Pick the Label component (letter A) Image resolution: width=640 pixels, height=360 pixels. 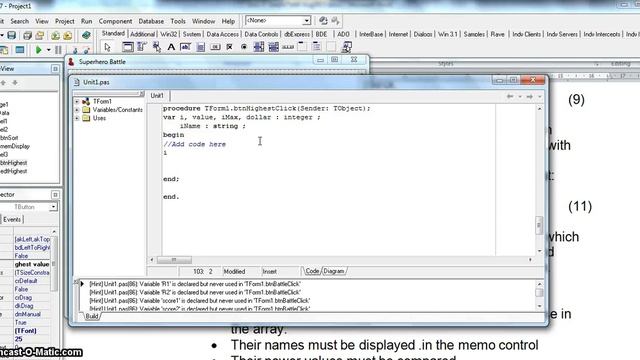171,47
